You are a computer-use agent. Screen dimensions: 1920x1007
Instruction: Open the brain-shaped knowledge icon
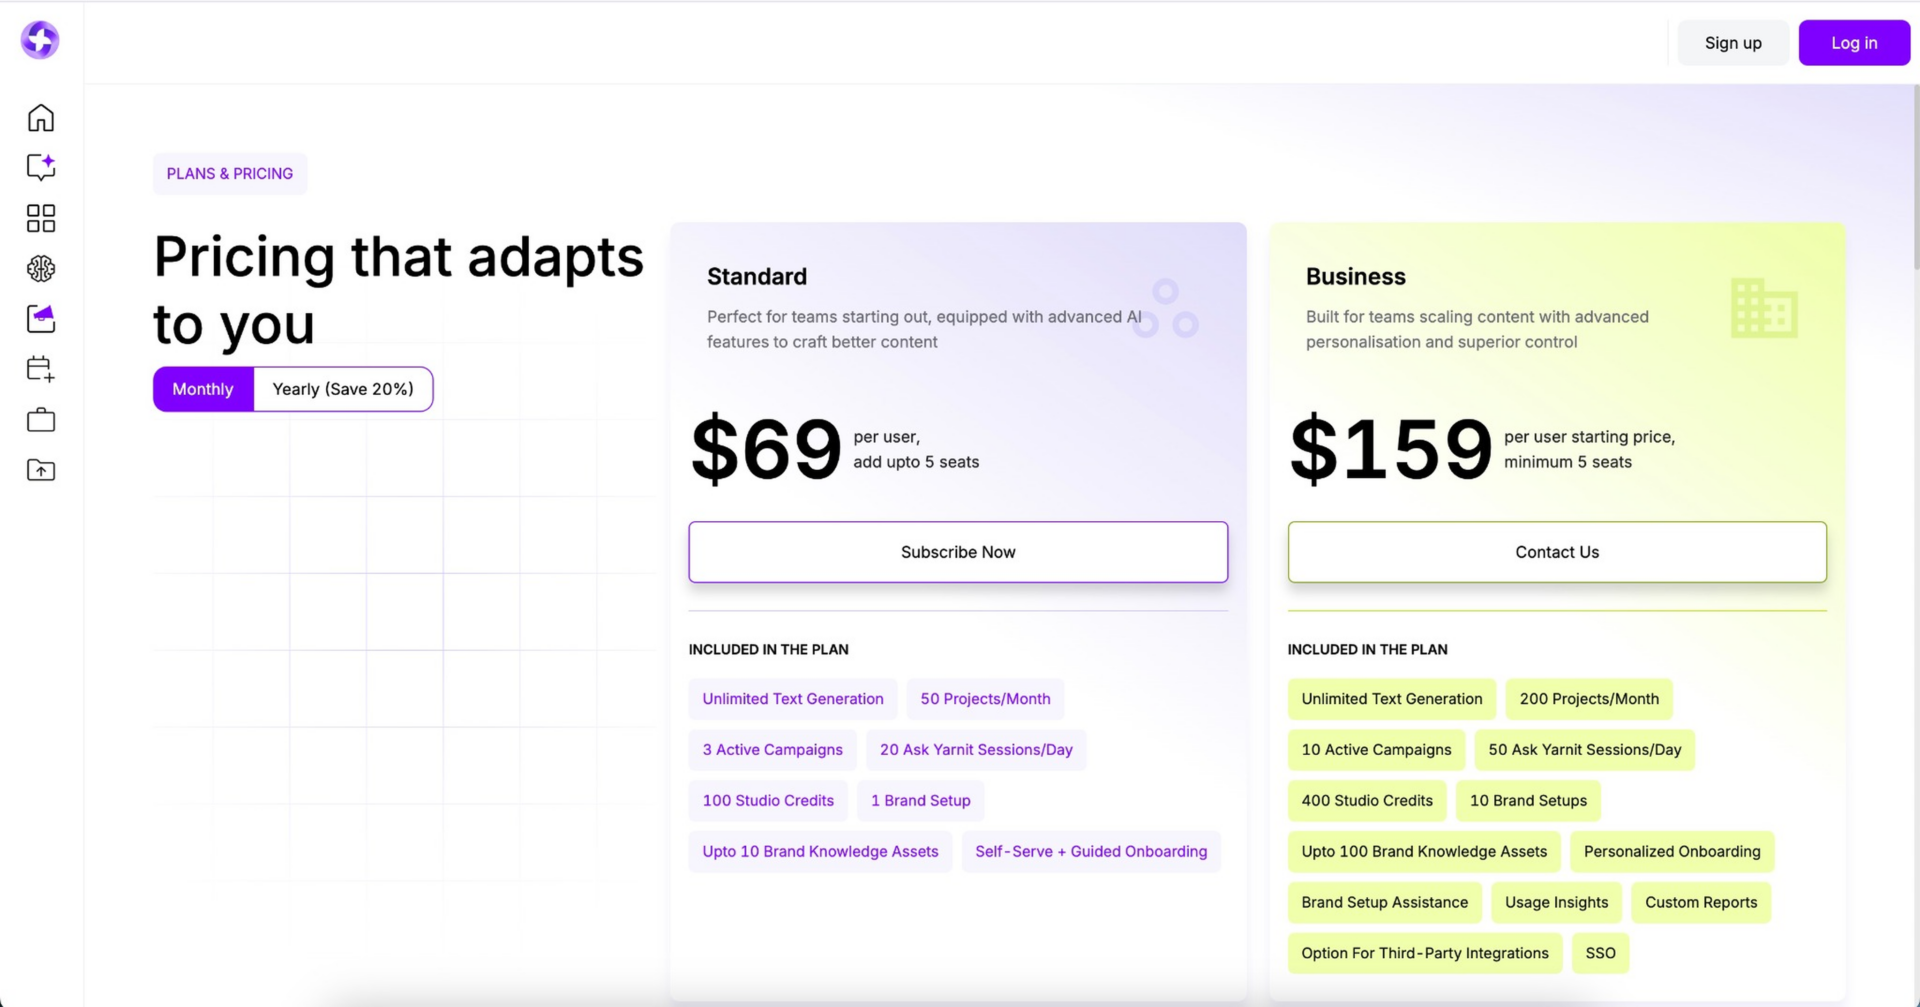point(40,268)
